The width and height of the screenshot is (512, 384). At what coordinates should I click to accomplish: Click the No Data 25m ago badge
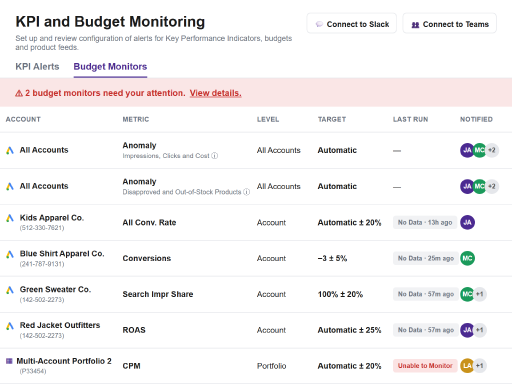point(426,258)
